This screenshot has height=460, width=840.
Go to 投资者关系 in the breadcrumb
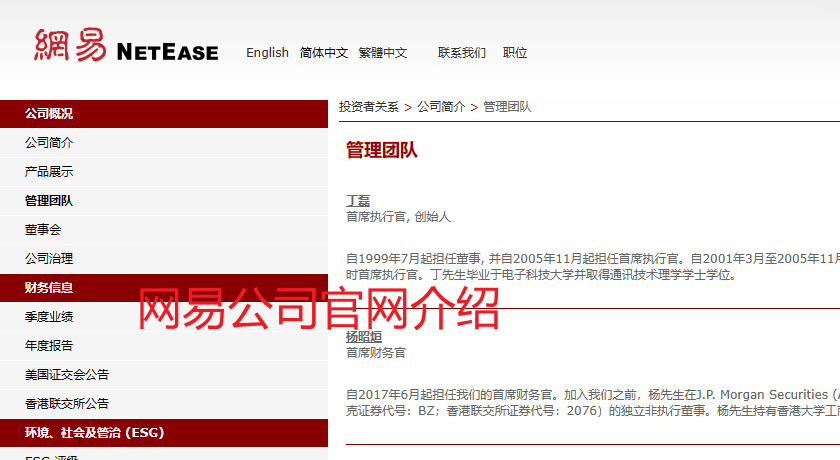tap(369, 107)
